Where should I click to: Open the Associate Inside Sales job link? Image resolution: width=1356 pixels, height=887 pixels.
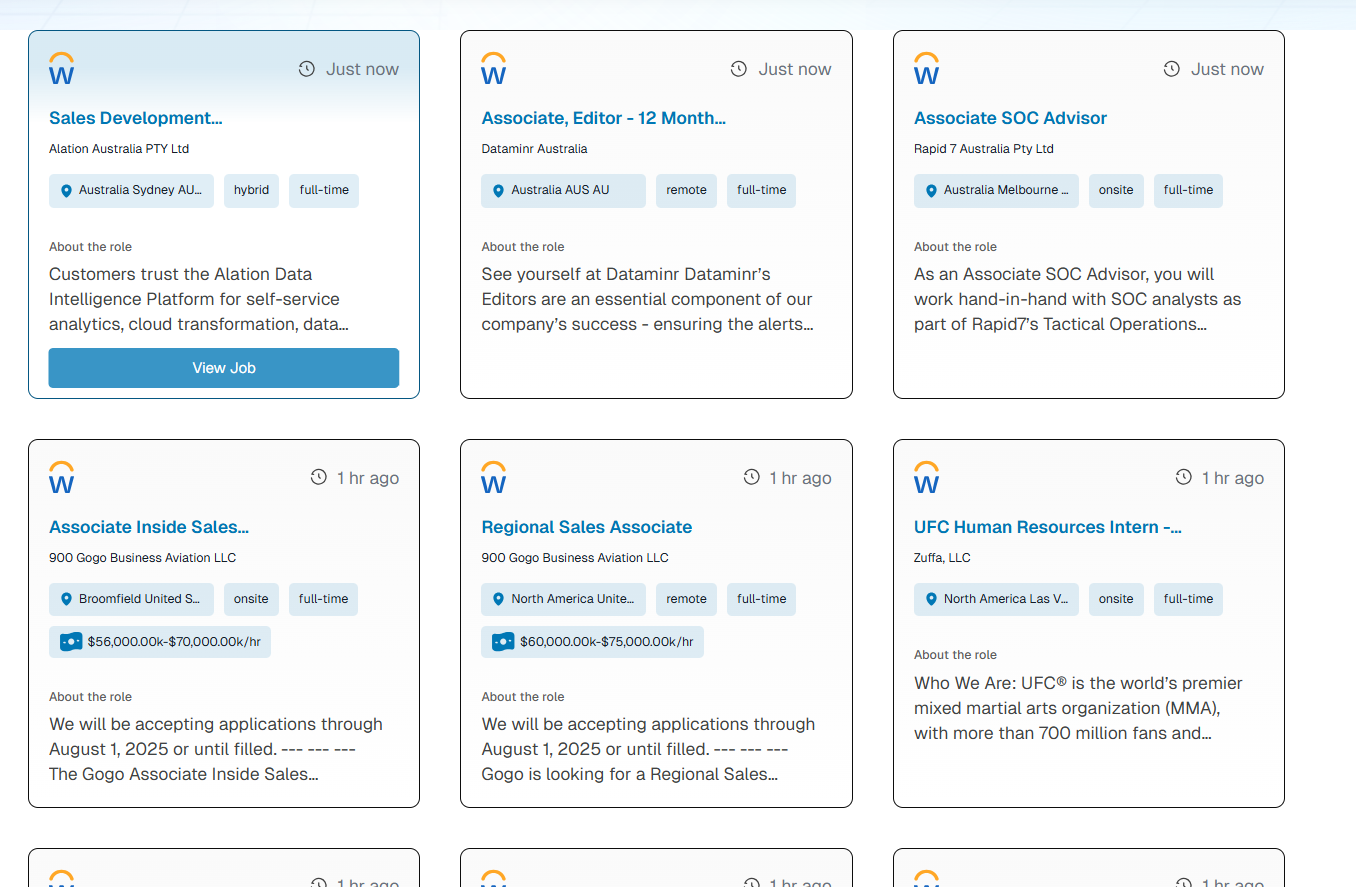point(149,527)
